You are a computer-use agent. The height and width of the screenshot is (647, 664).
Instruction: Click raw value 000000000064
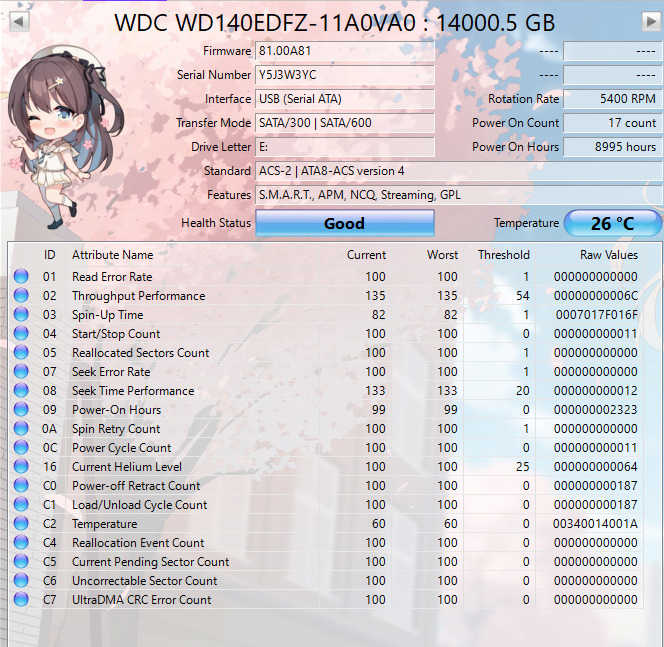[595, 467]
